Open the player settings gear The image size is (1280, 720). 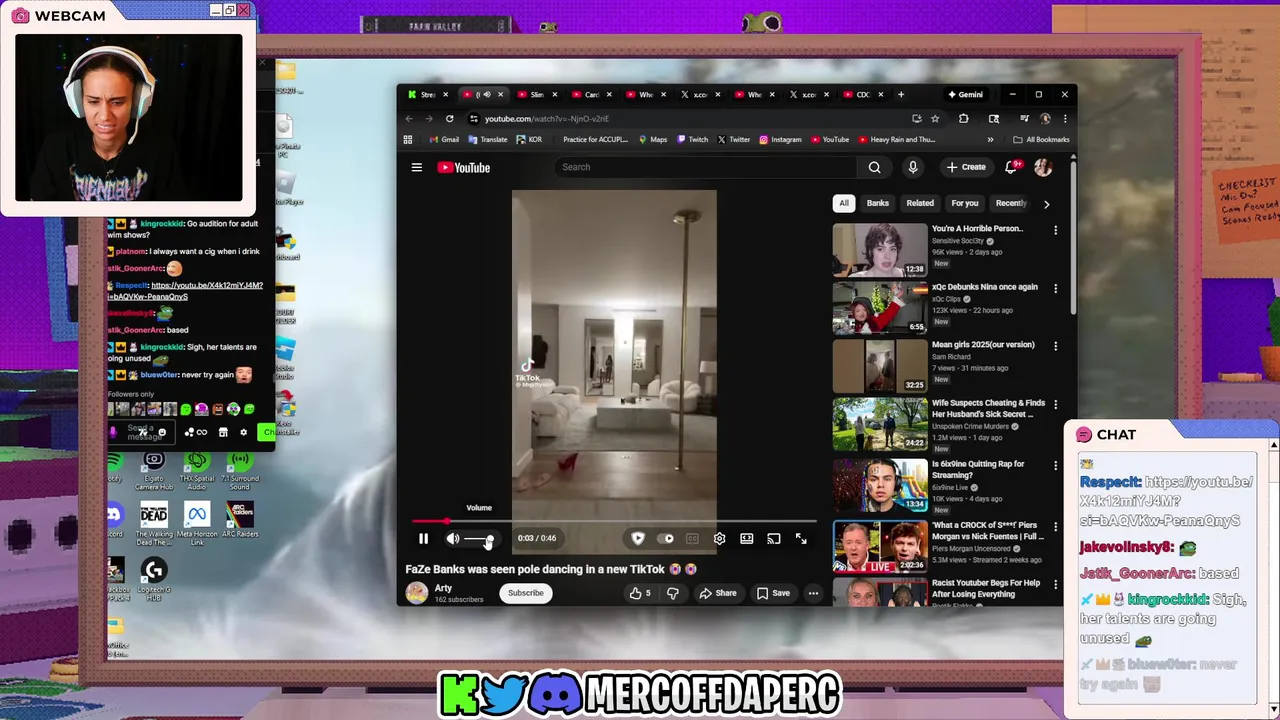tap(719, 538)
